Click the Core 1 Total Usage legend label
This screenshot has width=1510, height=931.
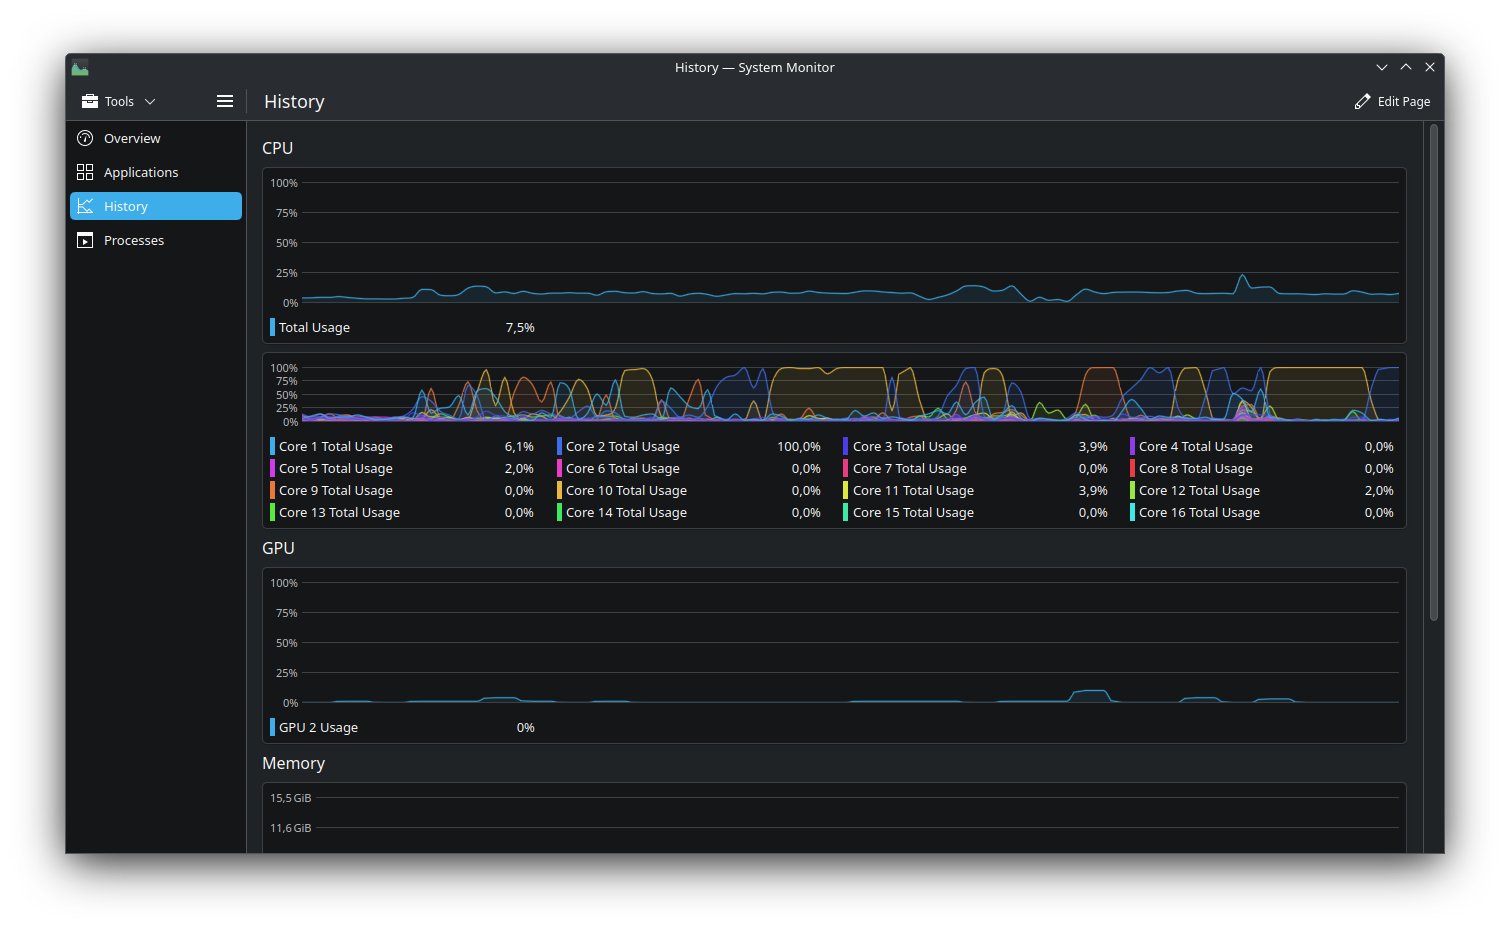tap(336, 446)
